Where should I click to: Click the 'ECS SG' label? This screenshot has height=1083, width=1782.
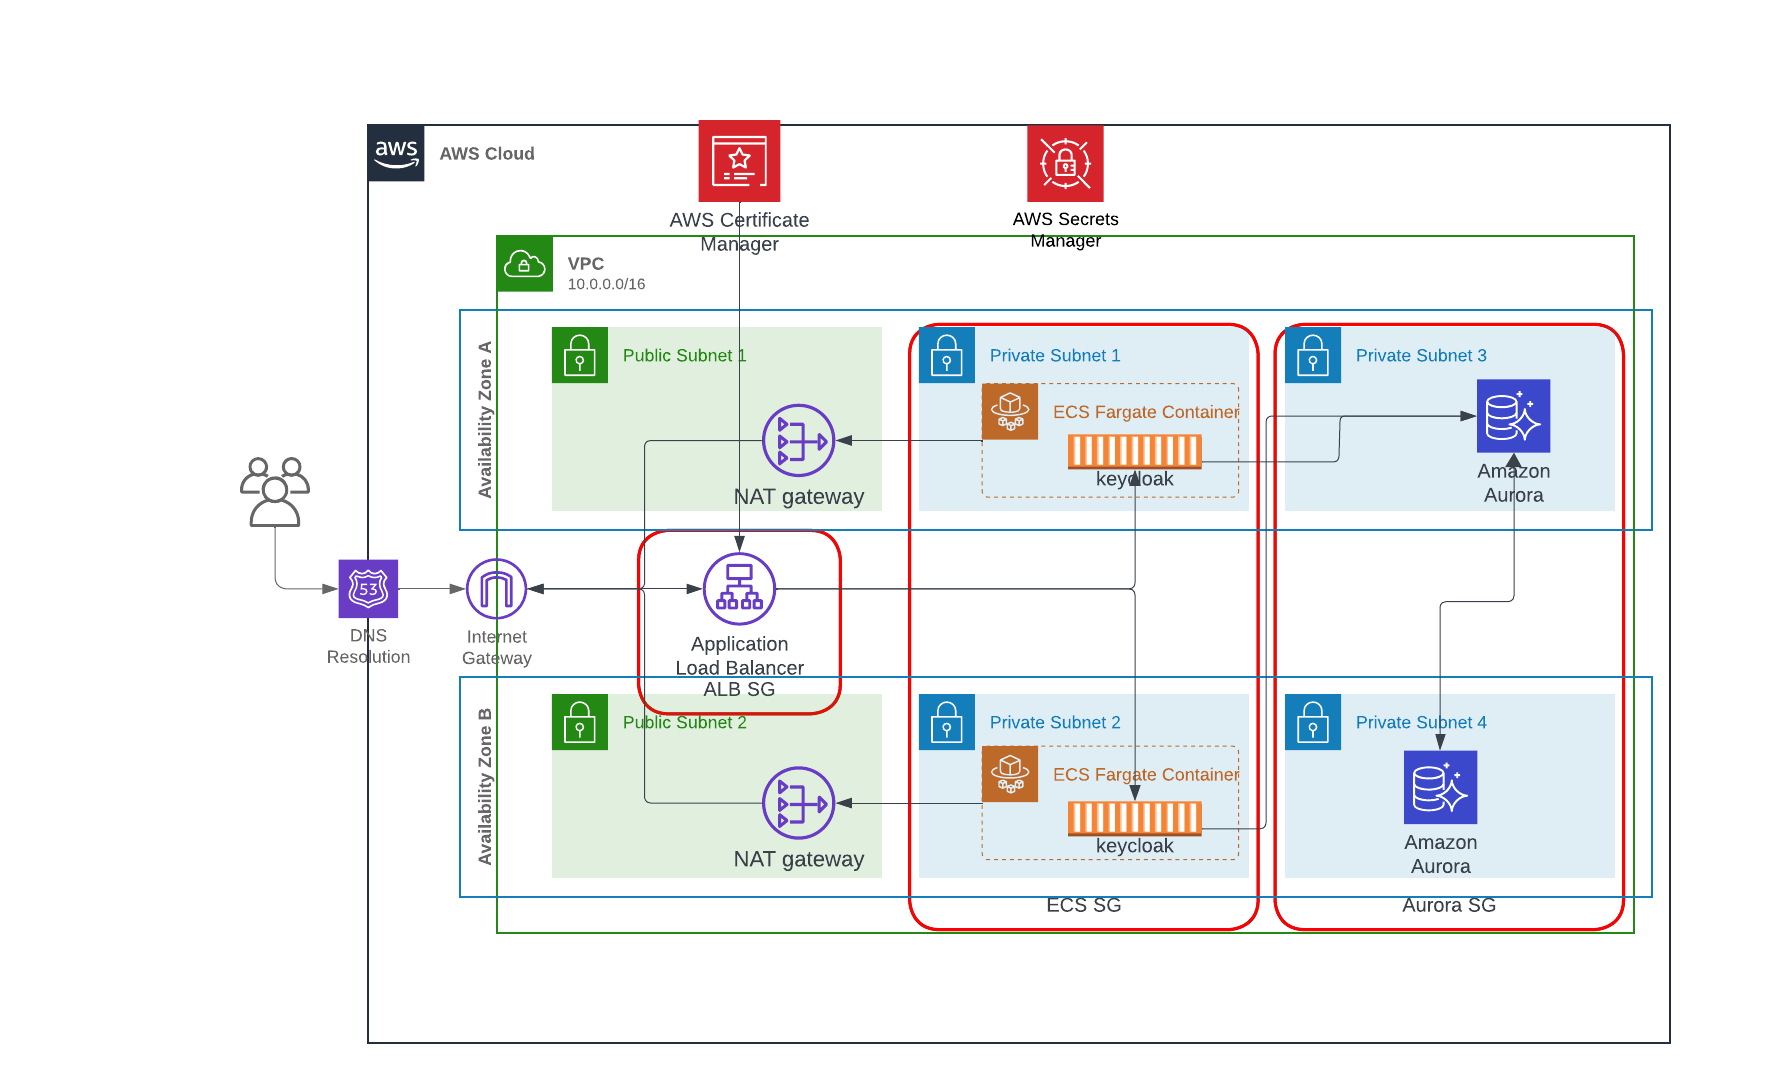point(1084,905)
